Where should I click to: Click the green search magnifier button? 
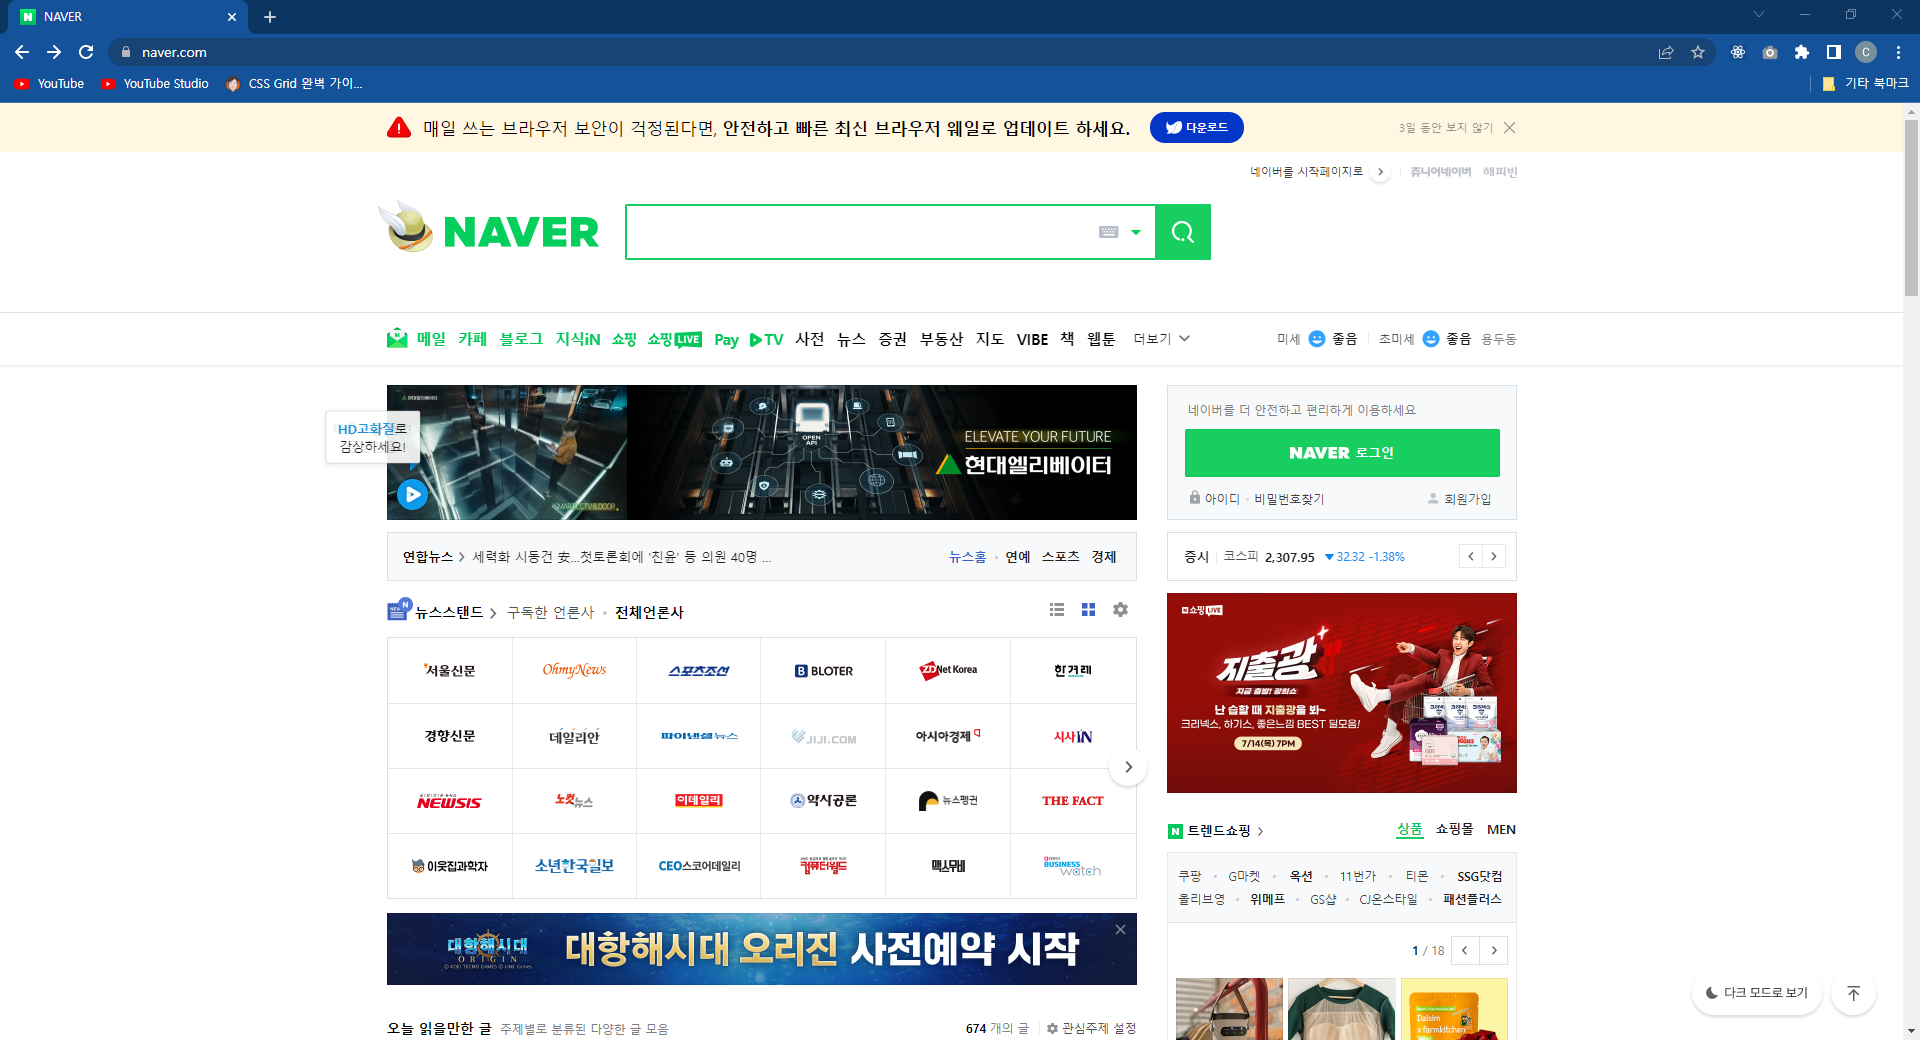pyautogui.click(x=1183, y=232)
